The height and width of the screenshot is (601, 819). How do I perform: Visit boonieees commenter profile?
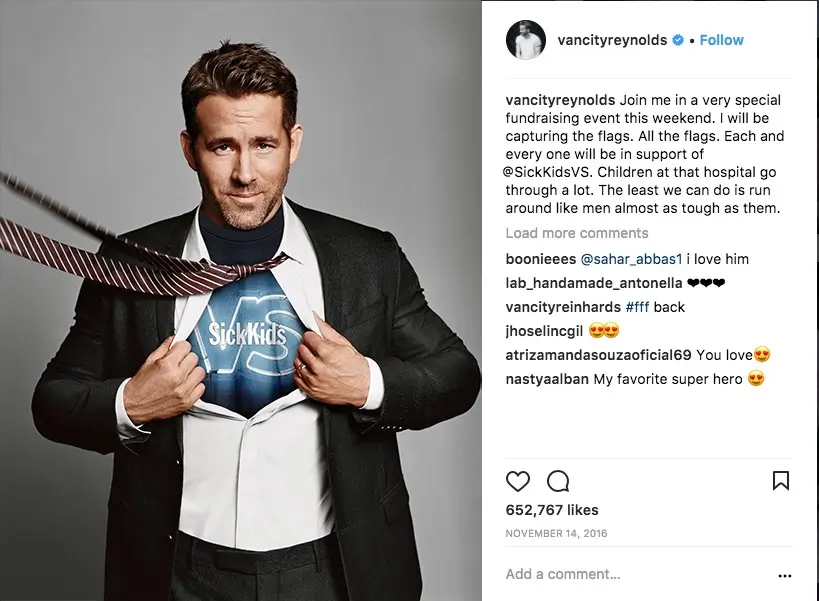click(x=541, y=259)
